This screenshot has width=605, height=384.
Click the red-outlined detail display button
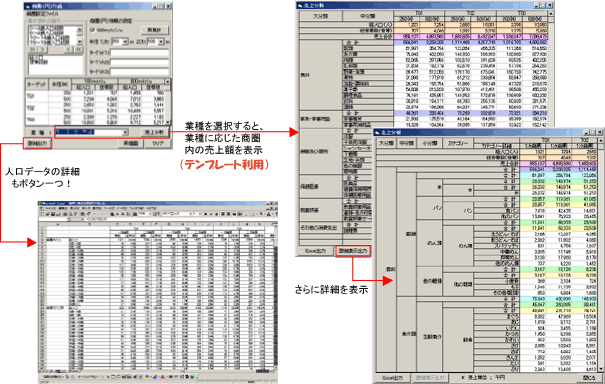click(353, 251)
